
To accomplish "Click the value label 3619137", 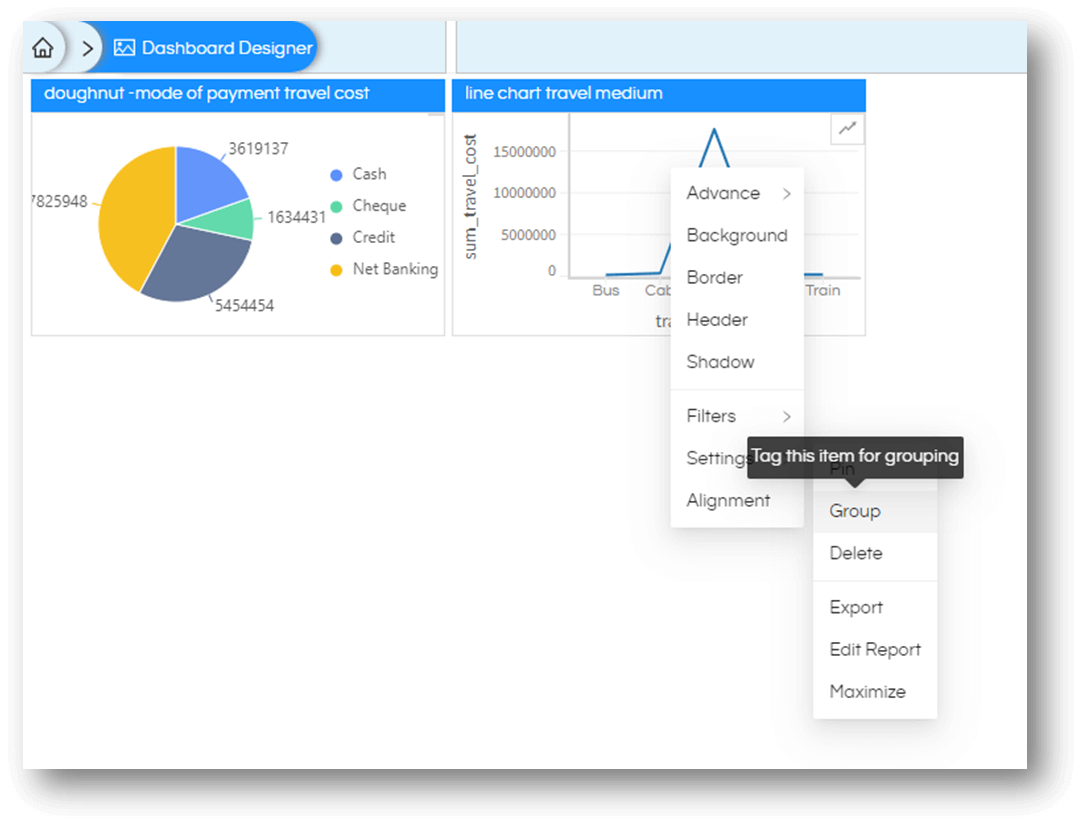I will click(x=259, y=149).
